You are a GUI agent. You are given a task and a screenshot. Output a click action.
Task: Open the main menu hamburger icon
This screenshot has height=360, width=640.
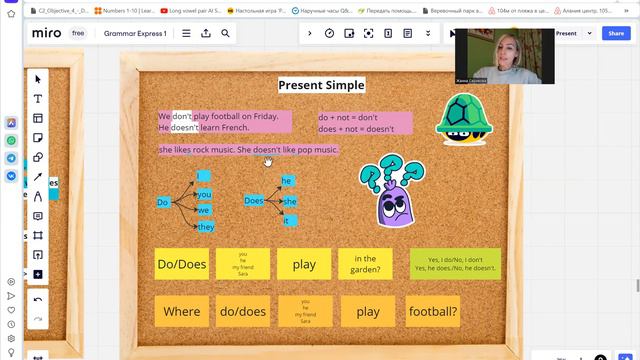tap(186, 33)
